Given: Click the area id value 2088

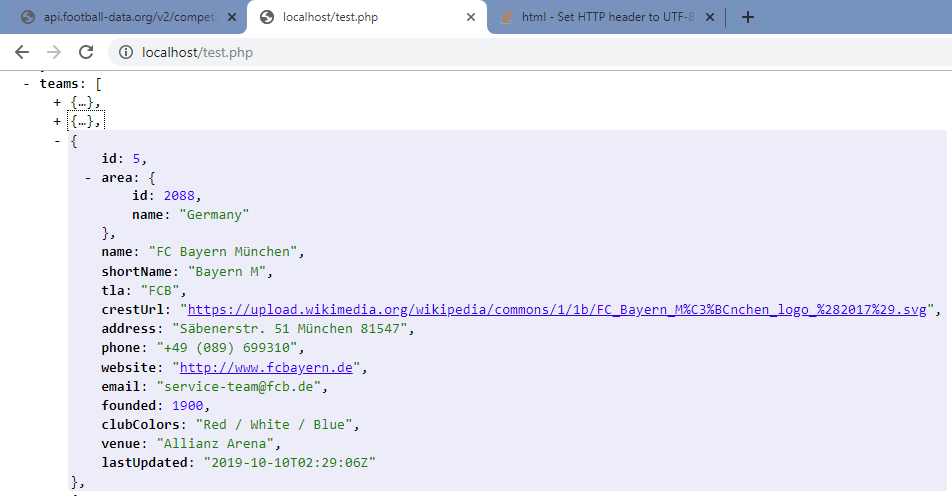Looking at the screenshot, I should pyautogui.click(x=179, y=195).
